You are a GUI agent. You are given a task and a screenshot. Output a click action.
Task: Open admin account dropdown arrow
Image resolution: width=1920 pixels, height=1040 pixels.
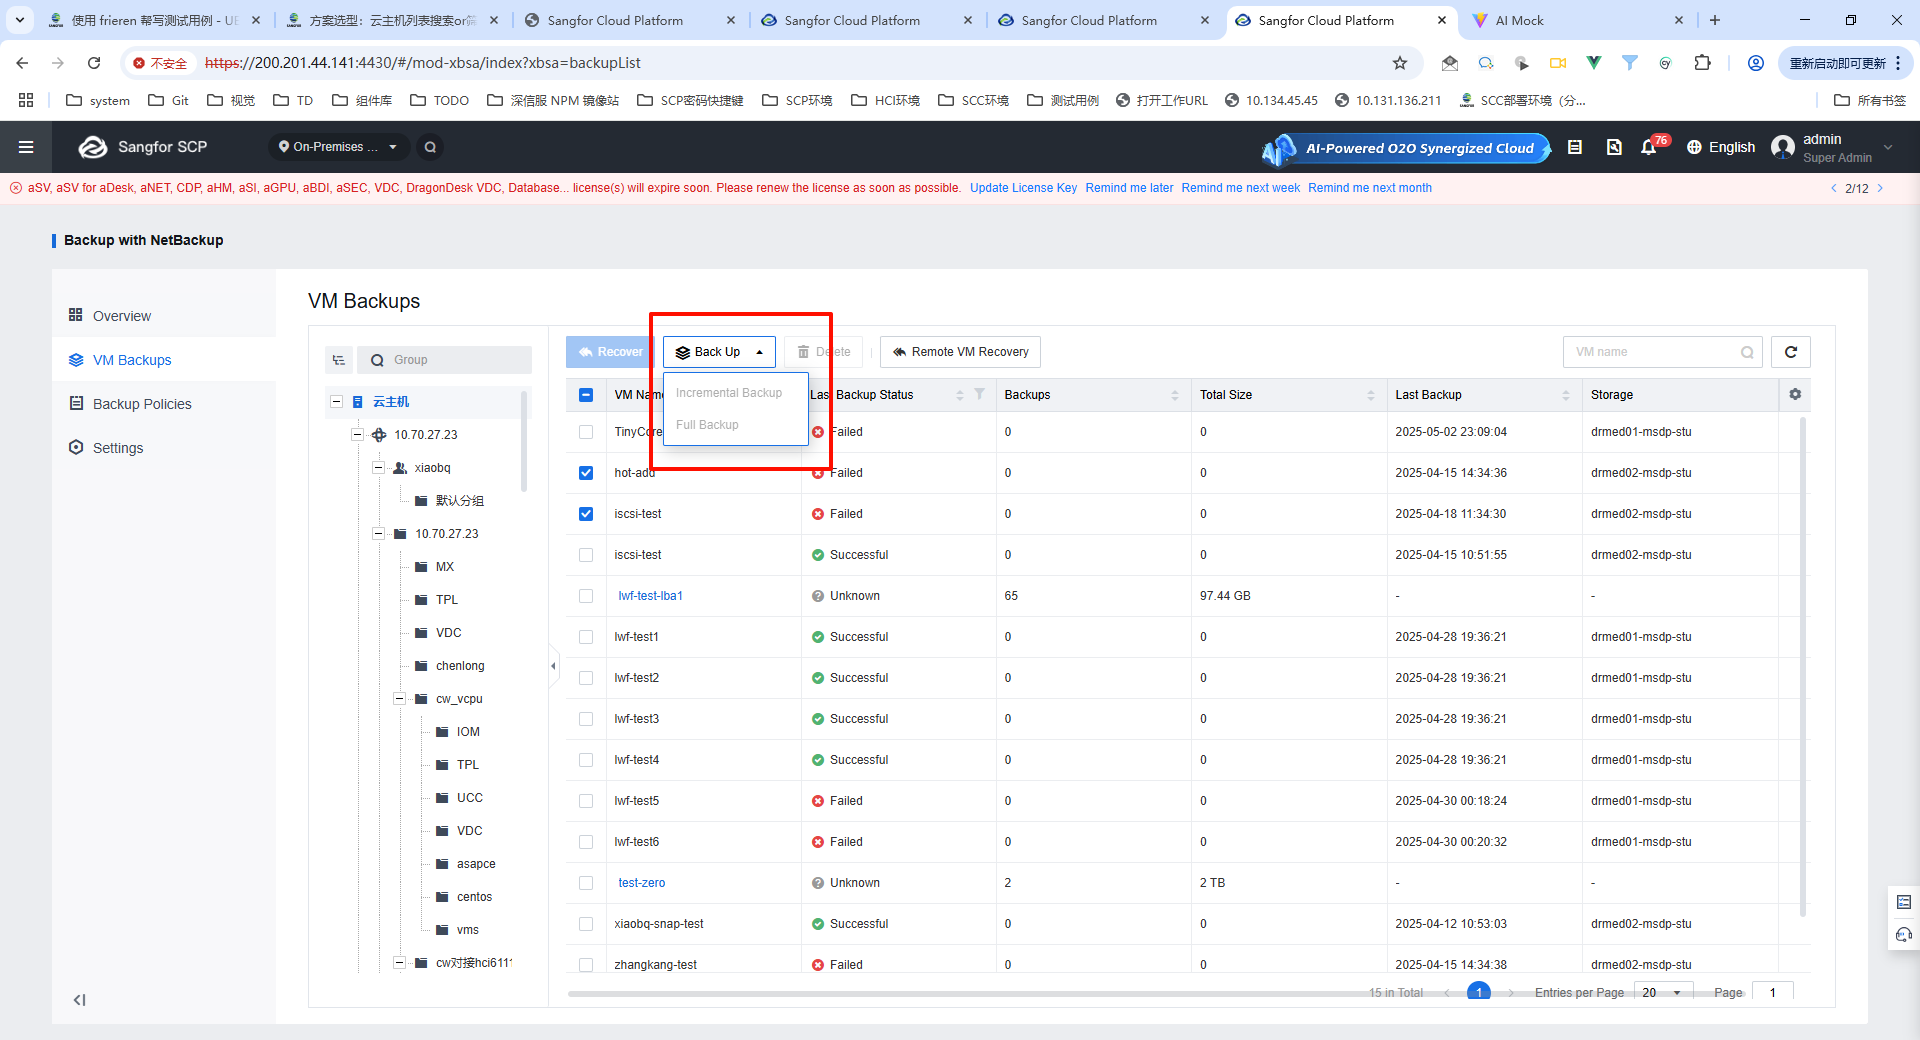point(1888,147)
